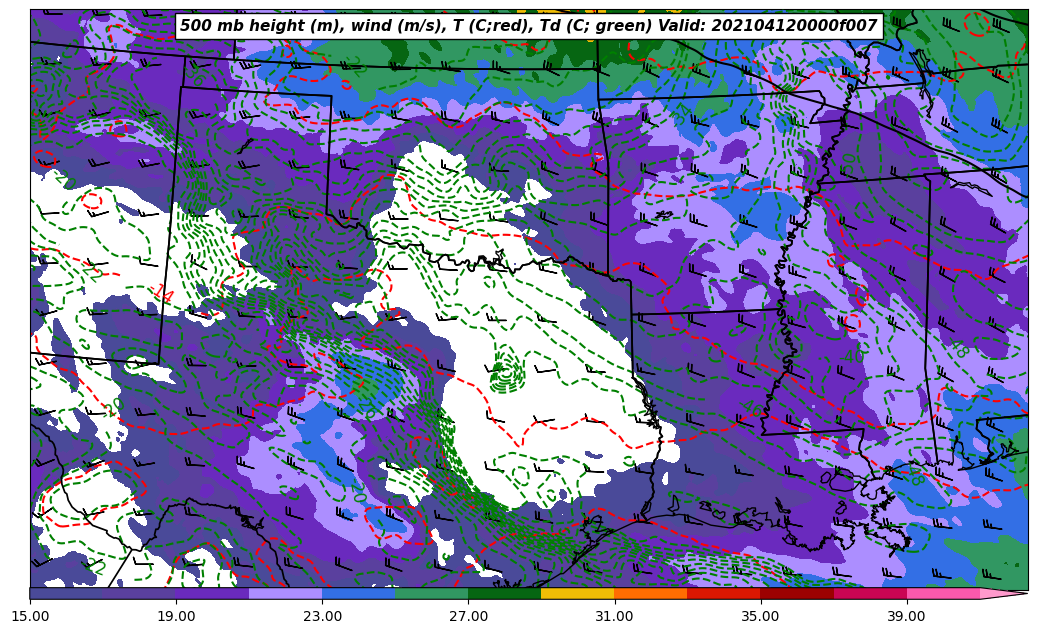The height and width of the screenshot is (633, 1037).
Task: Click the small green closed contours in central white area
Action: (506, 372)
